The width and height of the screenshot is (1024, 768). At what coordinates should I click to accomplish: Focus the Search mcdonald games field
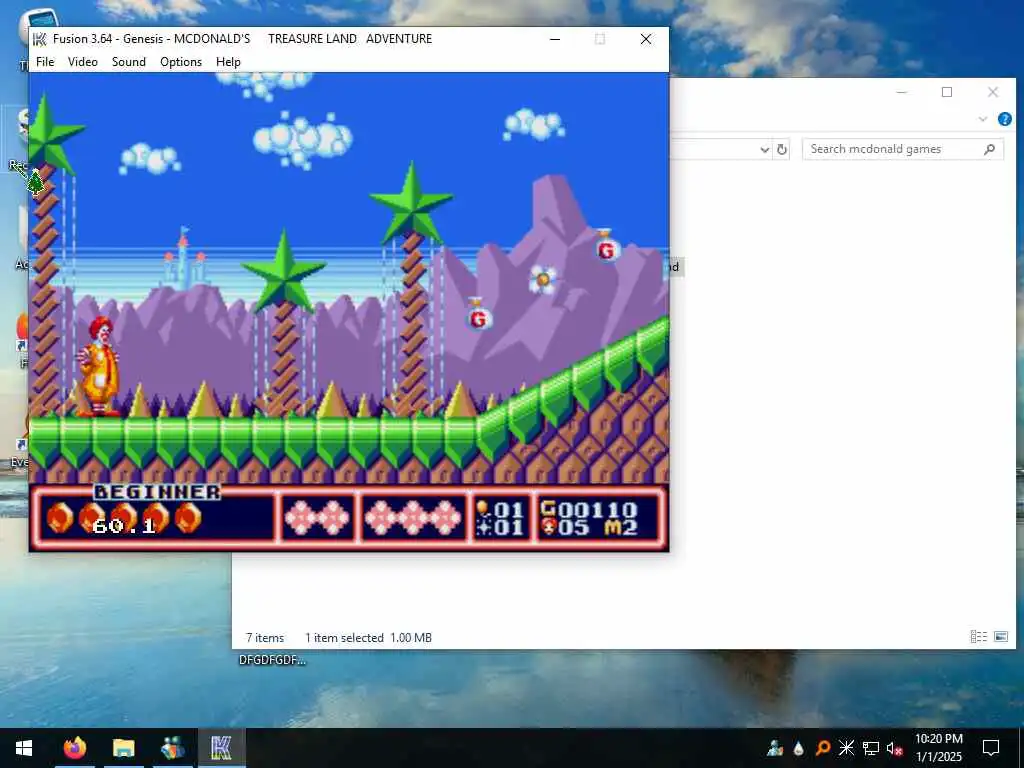point(903,150)
